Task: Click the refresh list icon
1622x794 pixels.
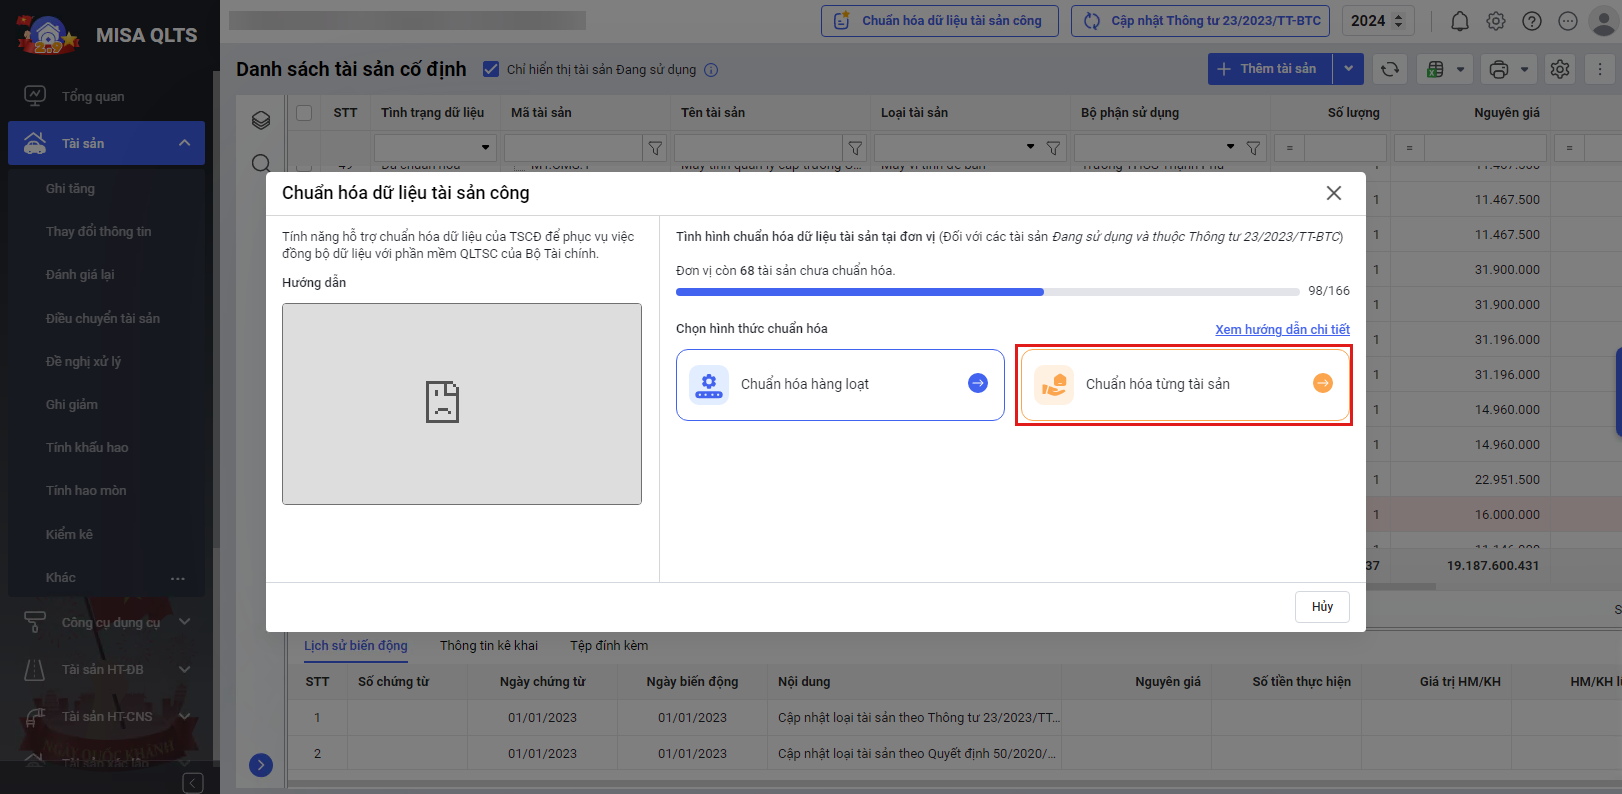Action: pos(1390,69)
